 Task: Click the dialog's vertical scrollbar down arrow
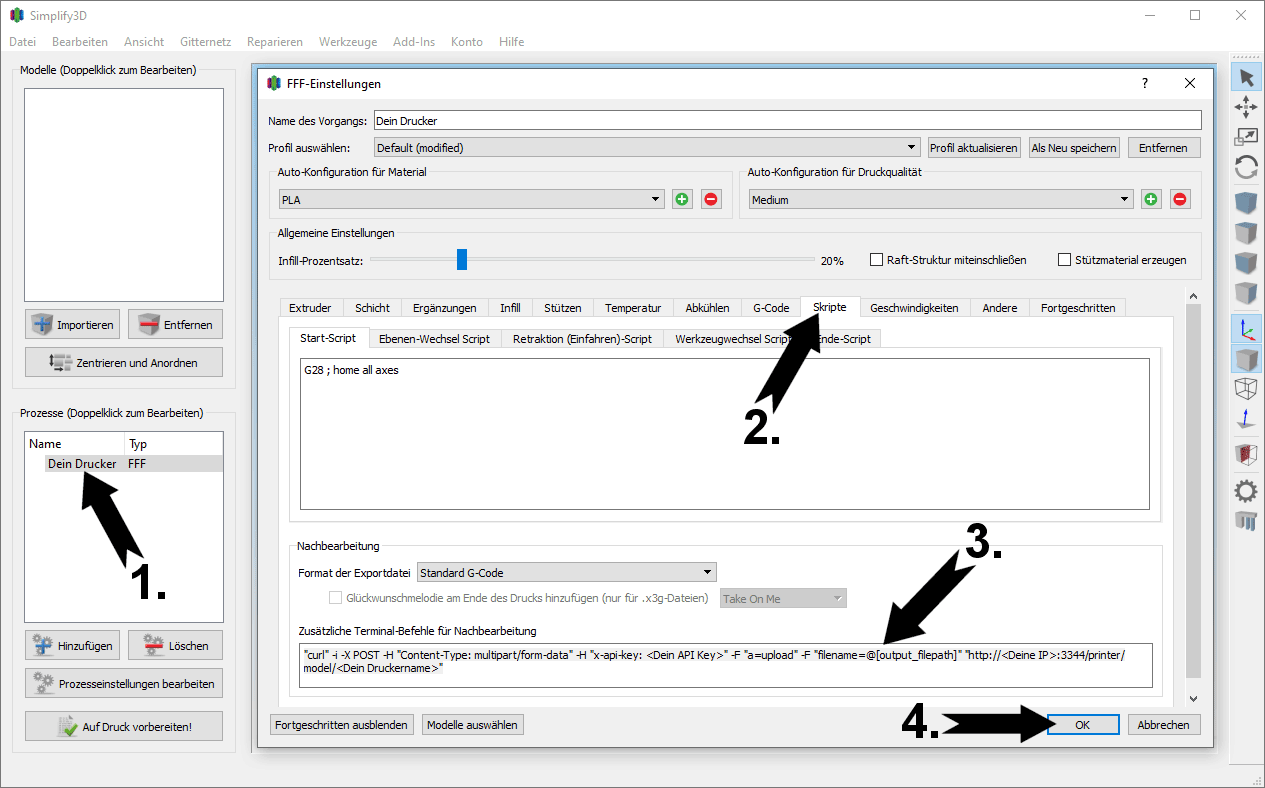pyautogui.click(x=1191, y=697)
